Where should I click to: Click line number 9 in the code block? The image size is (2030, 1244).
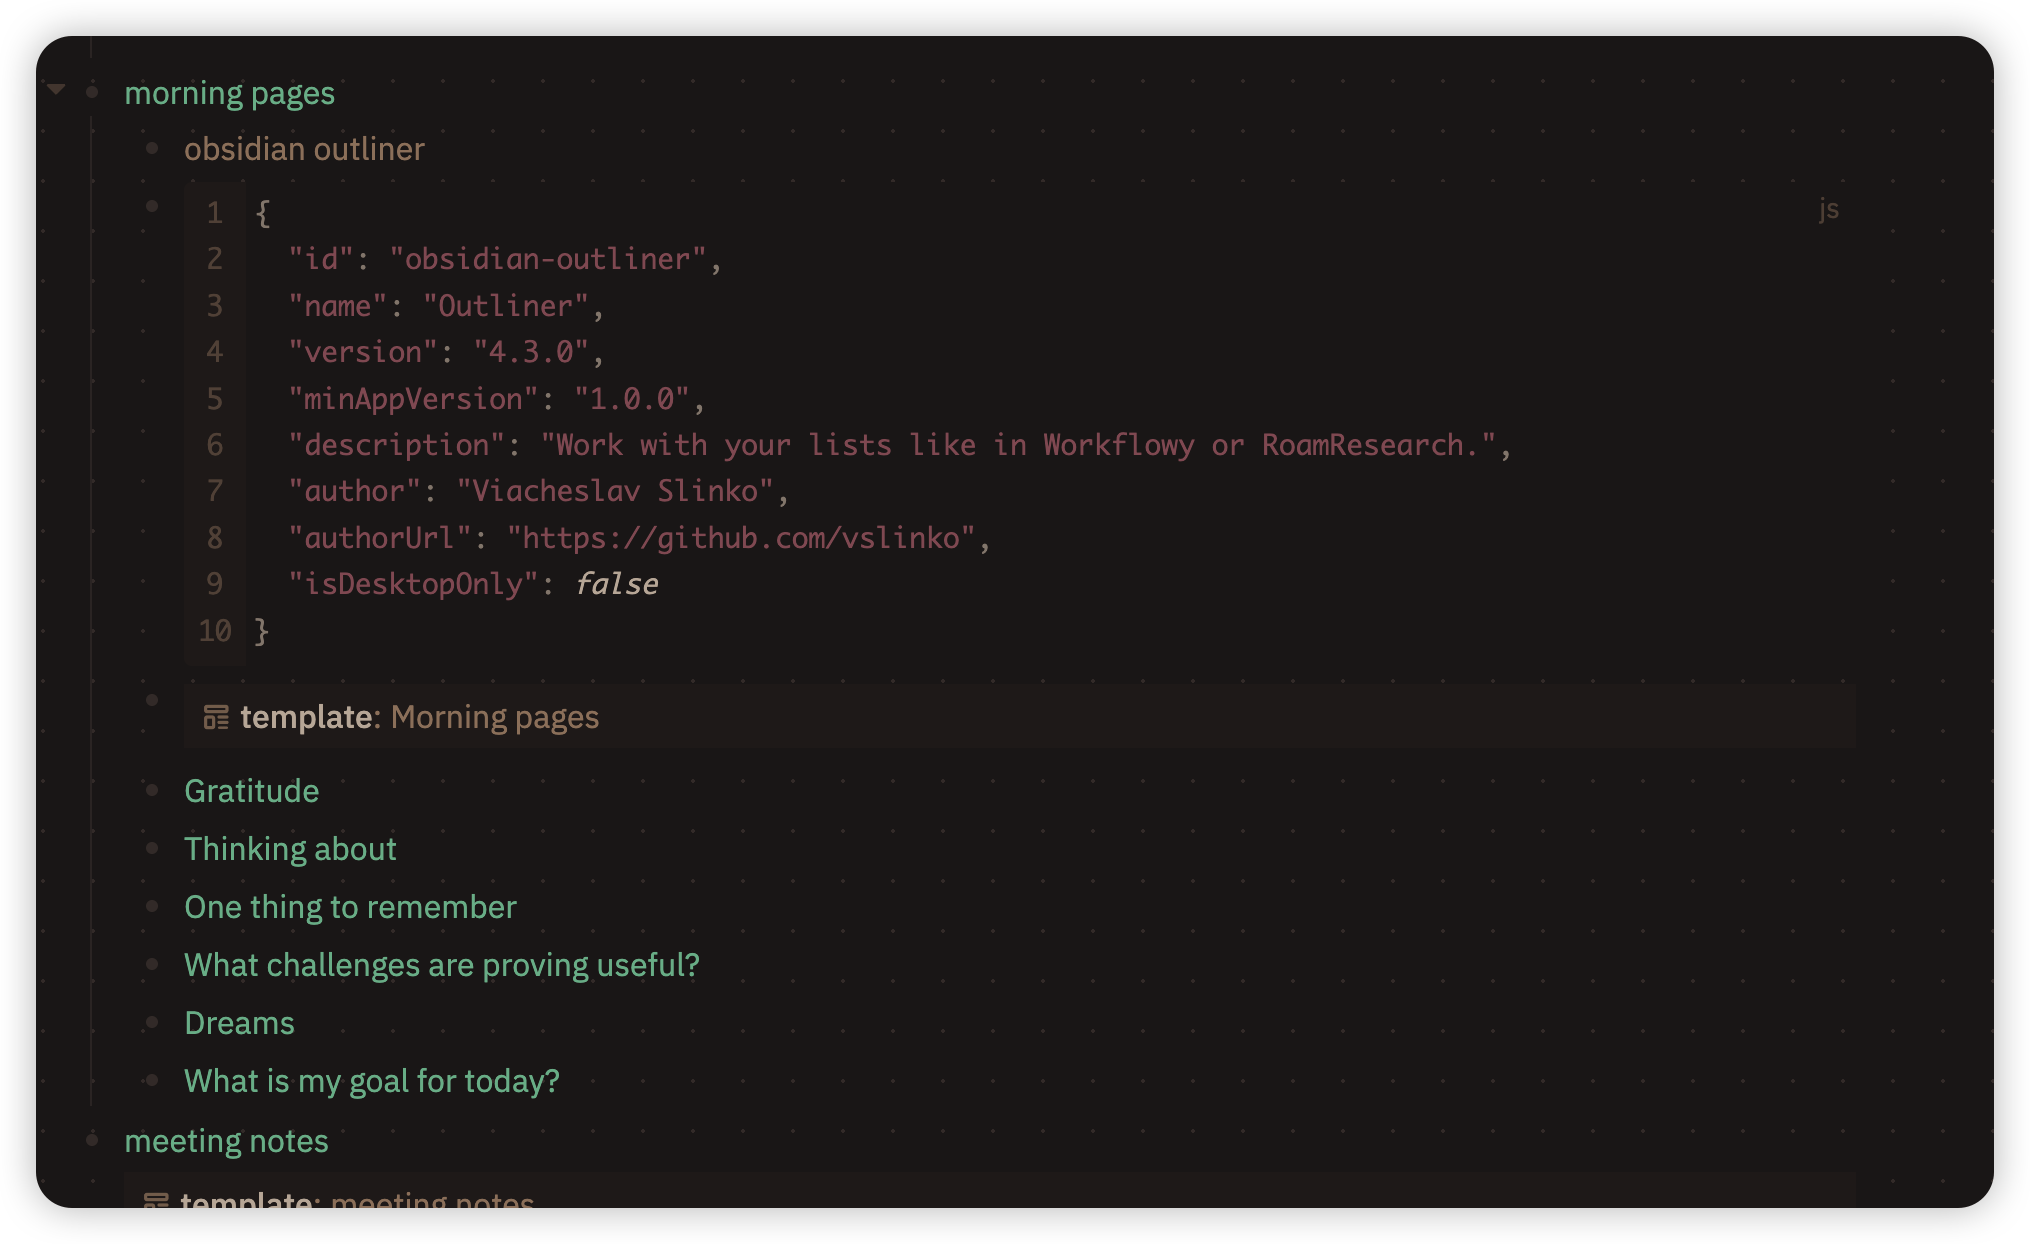point(214,584)
